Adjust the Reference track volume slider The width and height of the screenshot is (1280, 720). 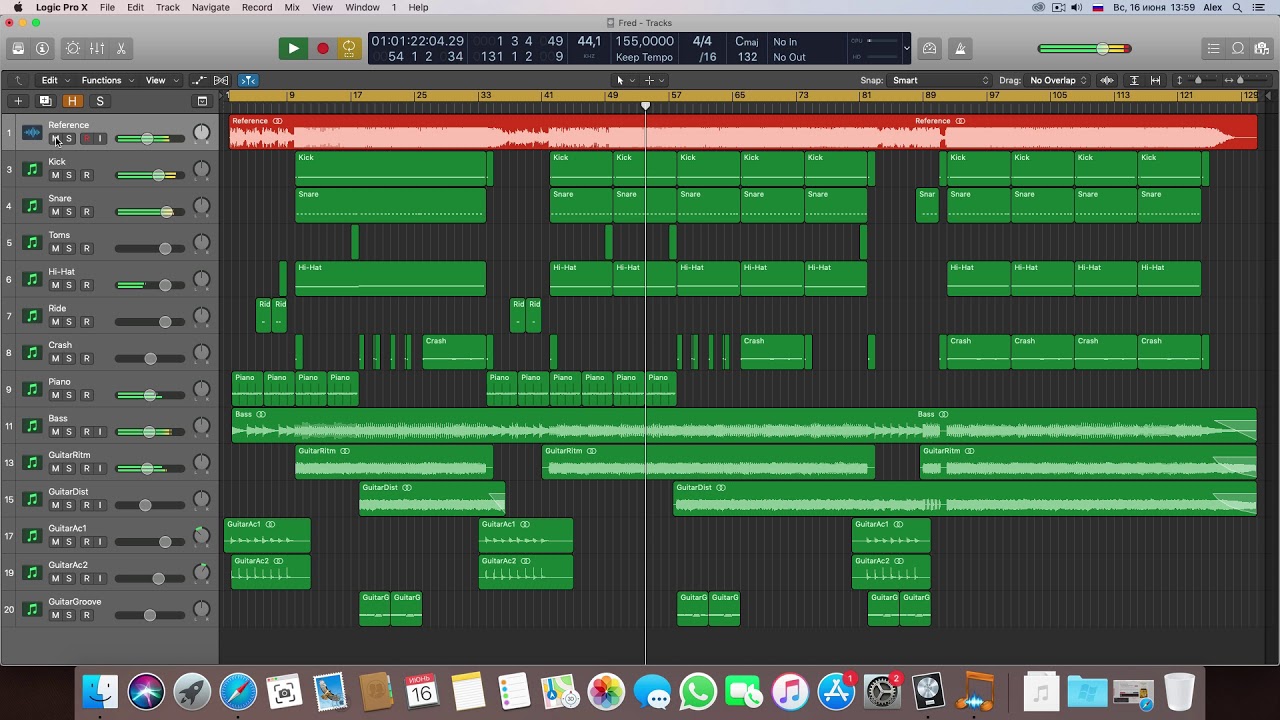click(x=150, y=138)
